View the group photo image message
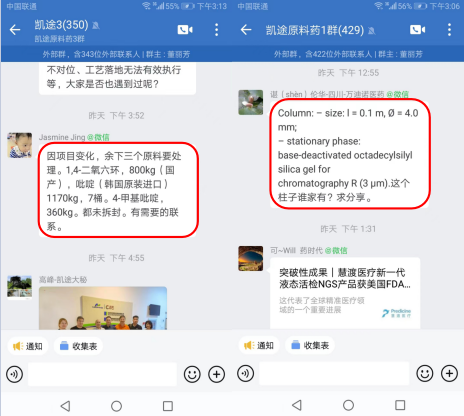The height and width of the screenshot is (416, 464). [103, 308]
